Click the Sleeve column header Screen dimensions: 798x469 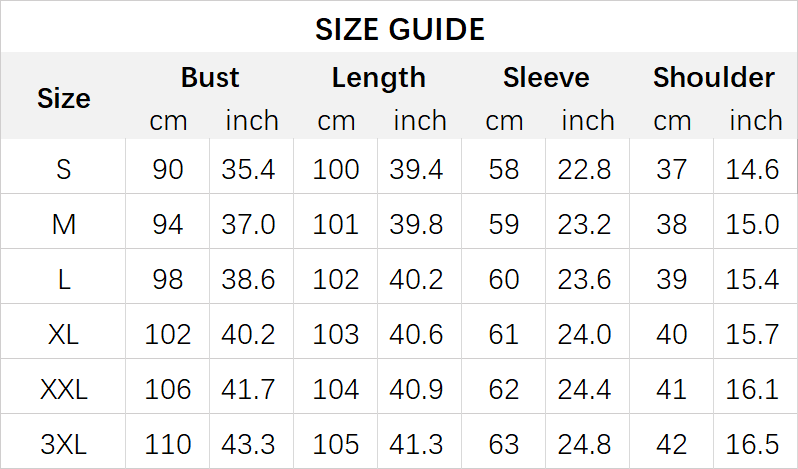coord(546,77)
